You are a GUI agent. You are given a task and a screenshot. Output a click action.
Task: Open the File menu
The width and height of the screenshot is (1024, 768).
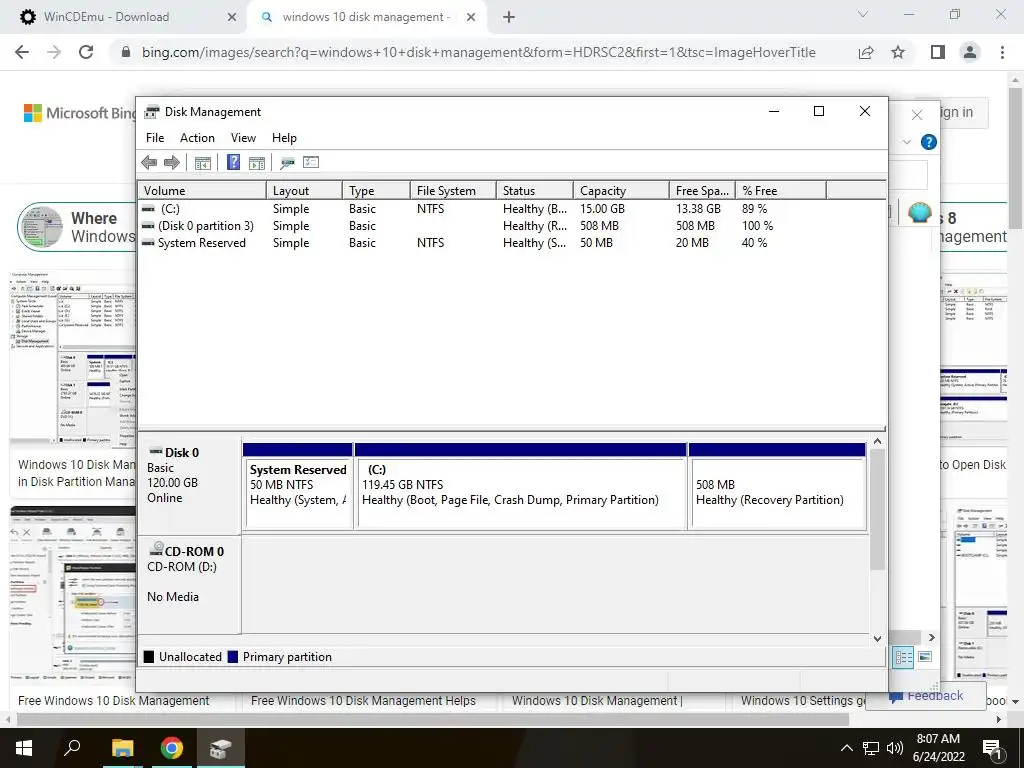(155, 138)
